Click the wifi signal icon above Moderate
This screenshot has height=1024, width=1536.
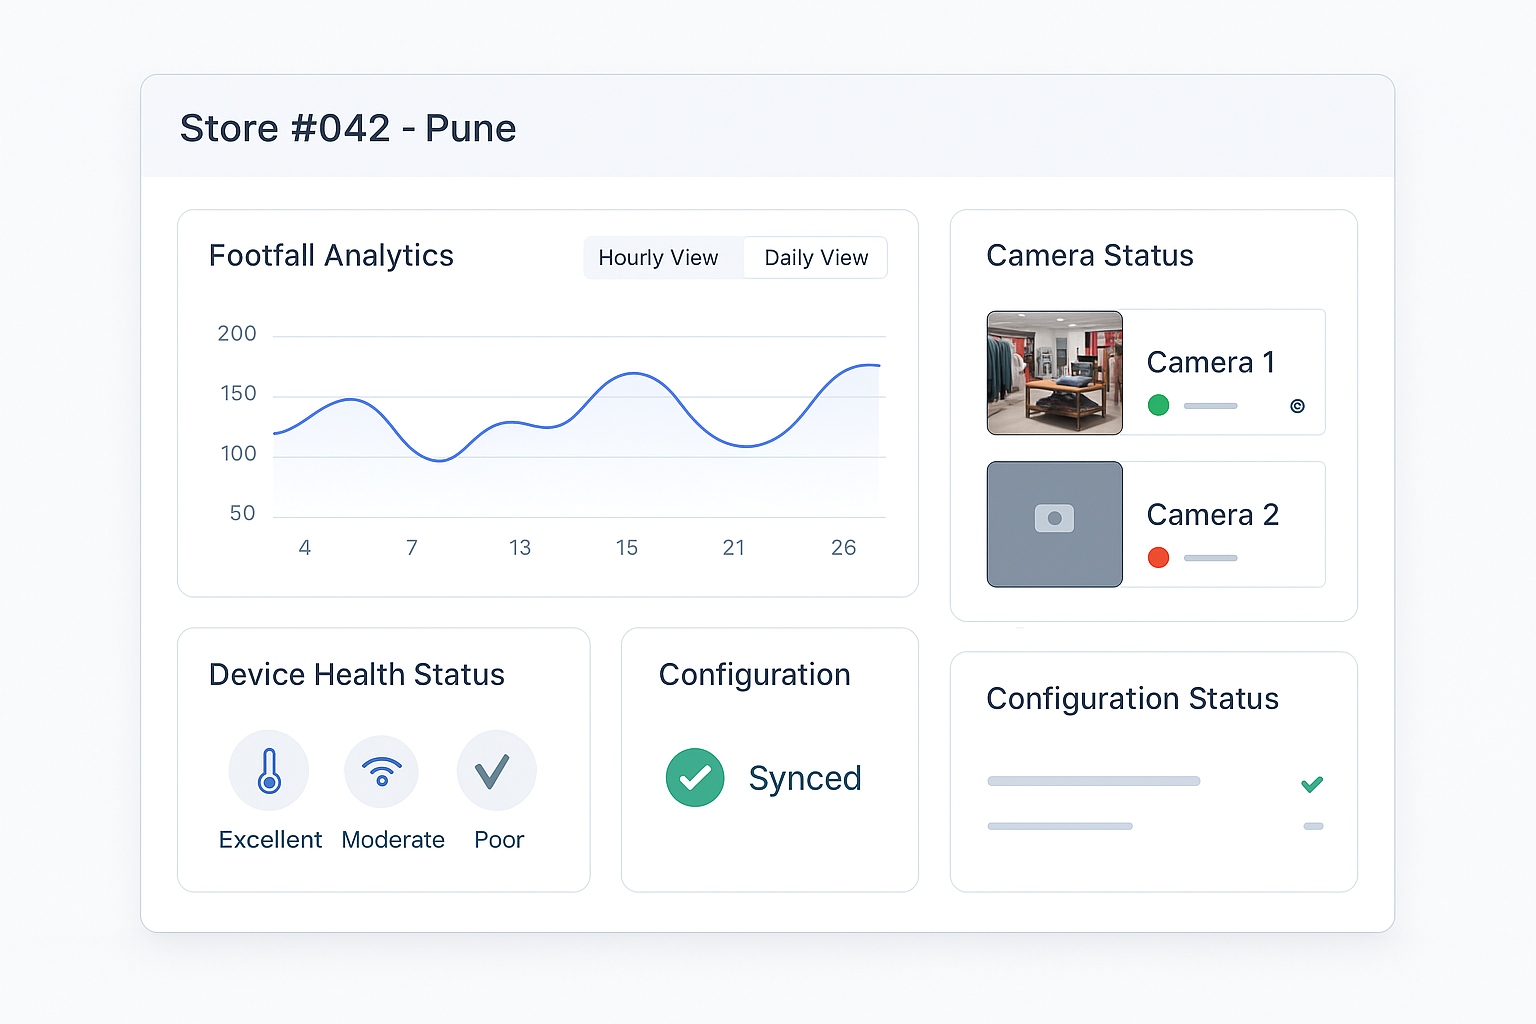coord(381,771)
